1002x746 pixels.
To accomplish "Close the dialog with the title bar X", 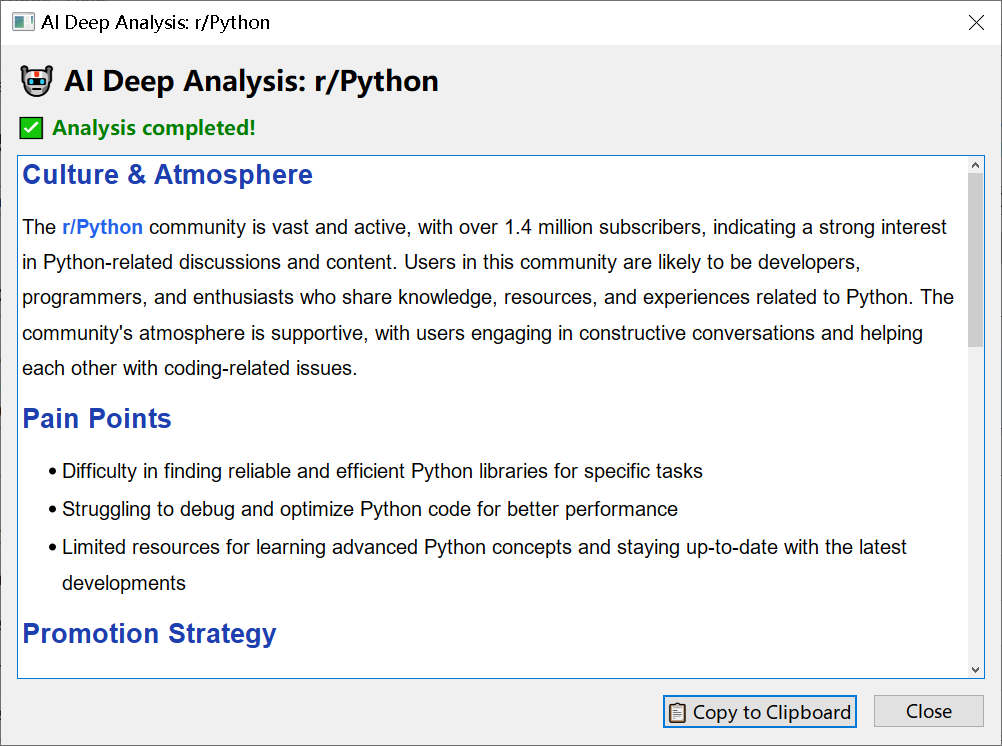I will (x=976, y=22).
